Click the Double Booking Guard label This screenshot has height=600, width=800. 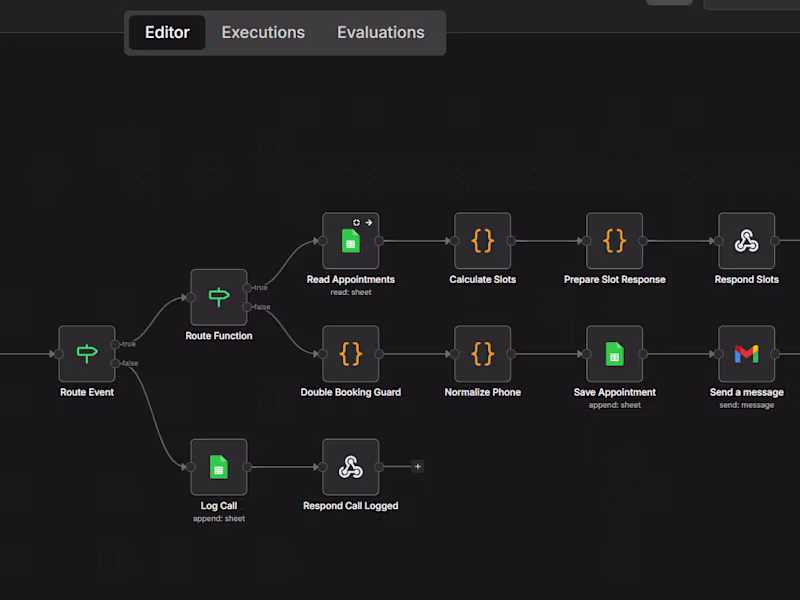pos(351,392)
